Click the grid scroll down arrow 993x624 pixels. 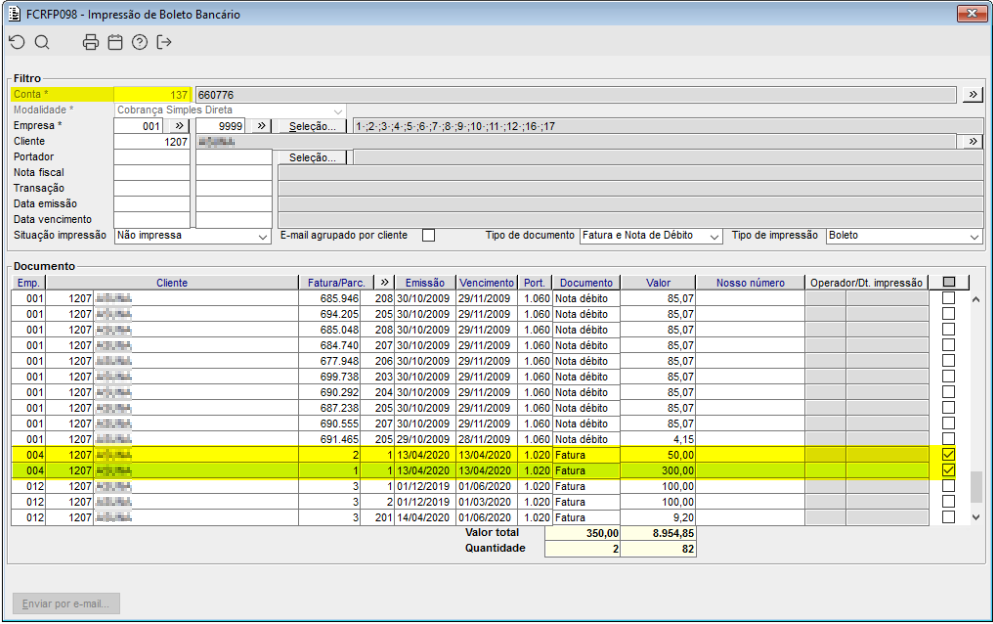(x=976, y=517)
